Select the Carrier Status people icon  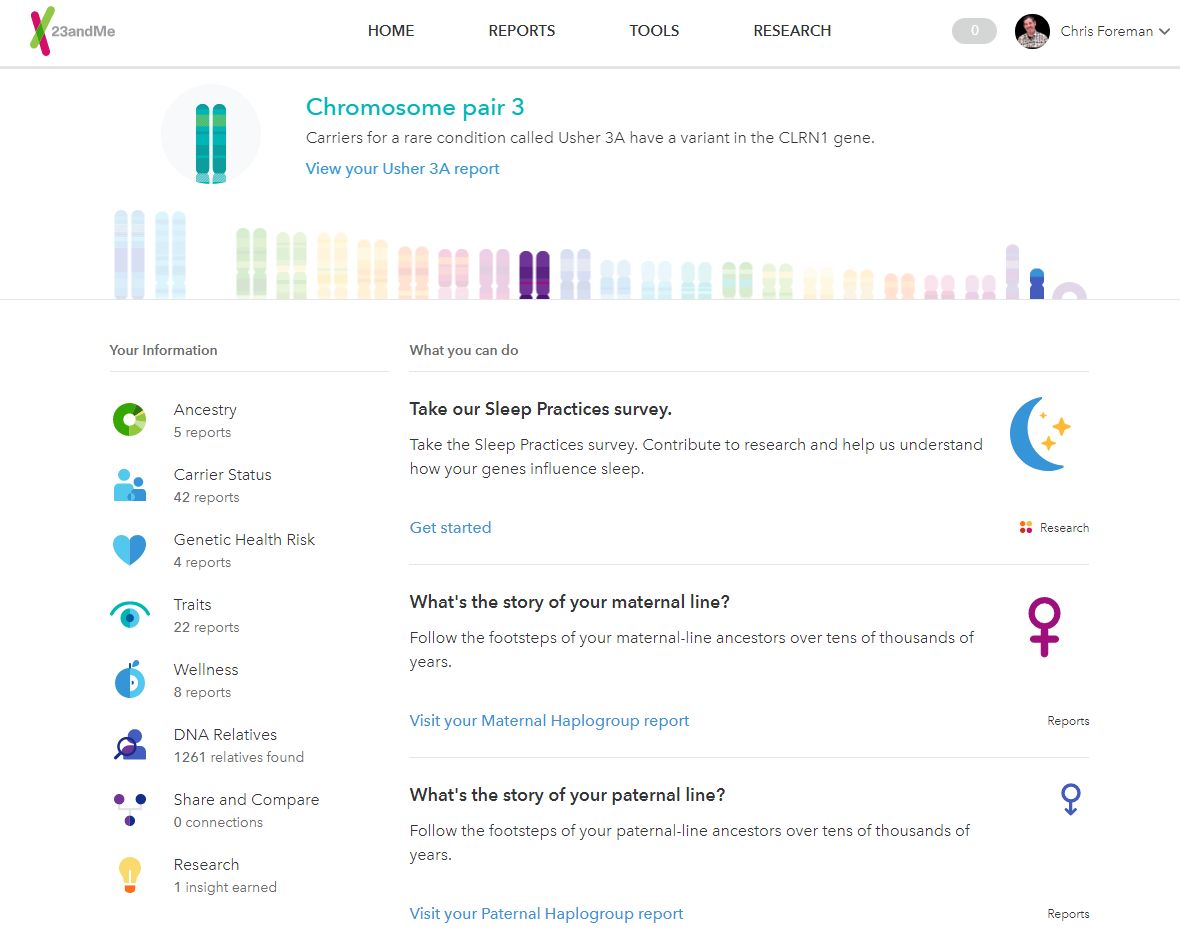(x=129, y=485)
